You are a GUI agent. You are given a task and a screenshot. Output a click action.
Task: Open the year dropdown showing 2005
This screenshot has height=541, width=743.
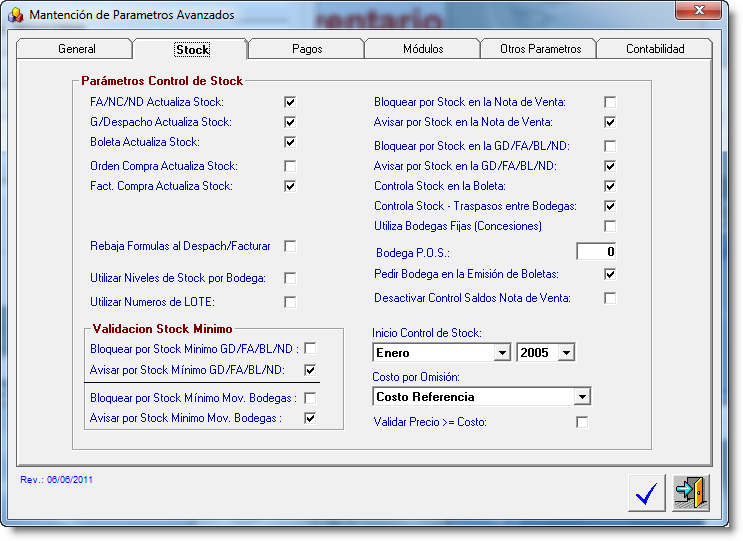point(566,353)
